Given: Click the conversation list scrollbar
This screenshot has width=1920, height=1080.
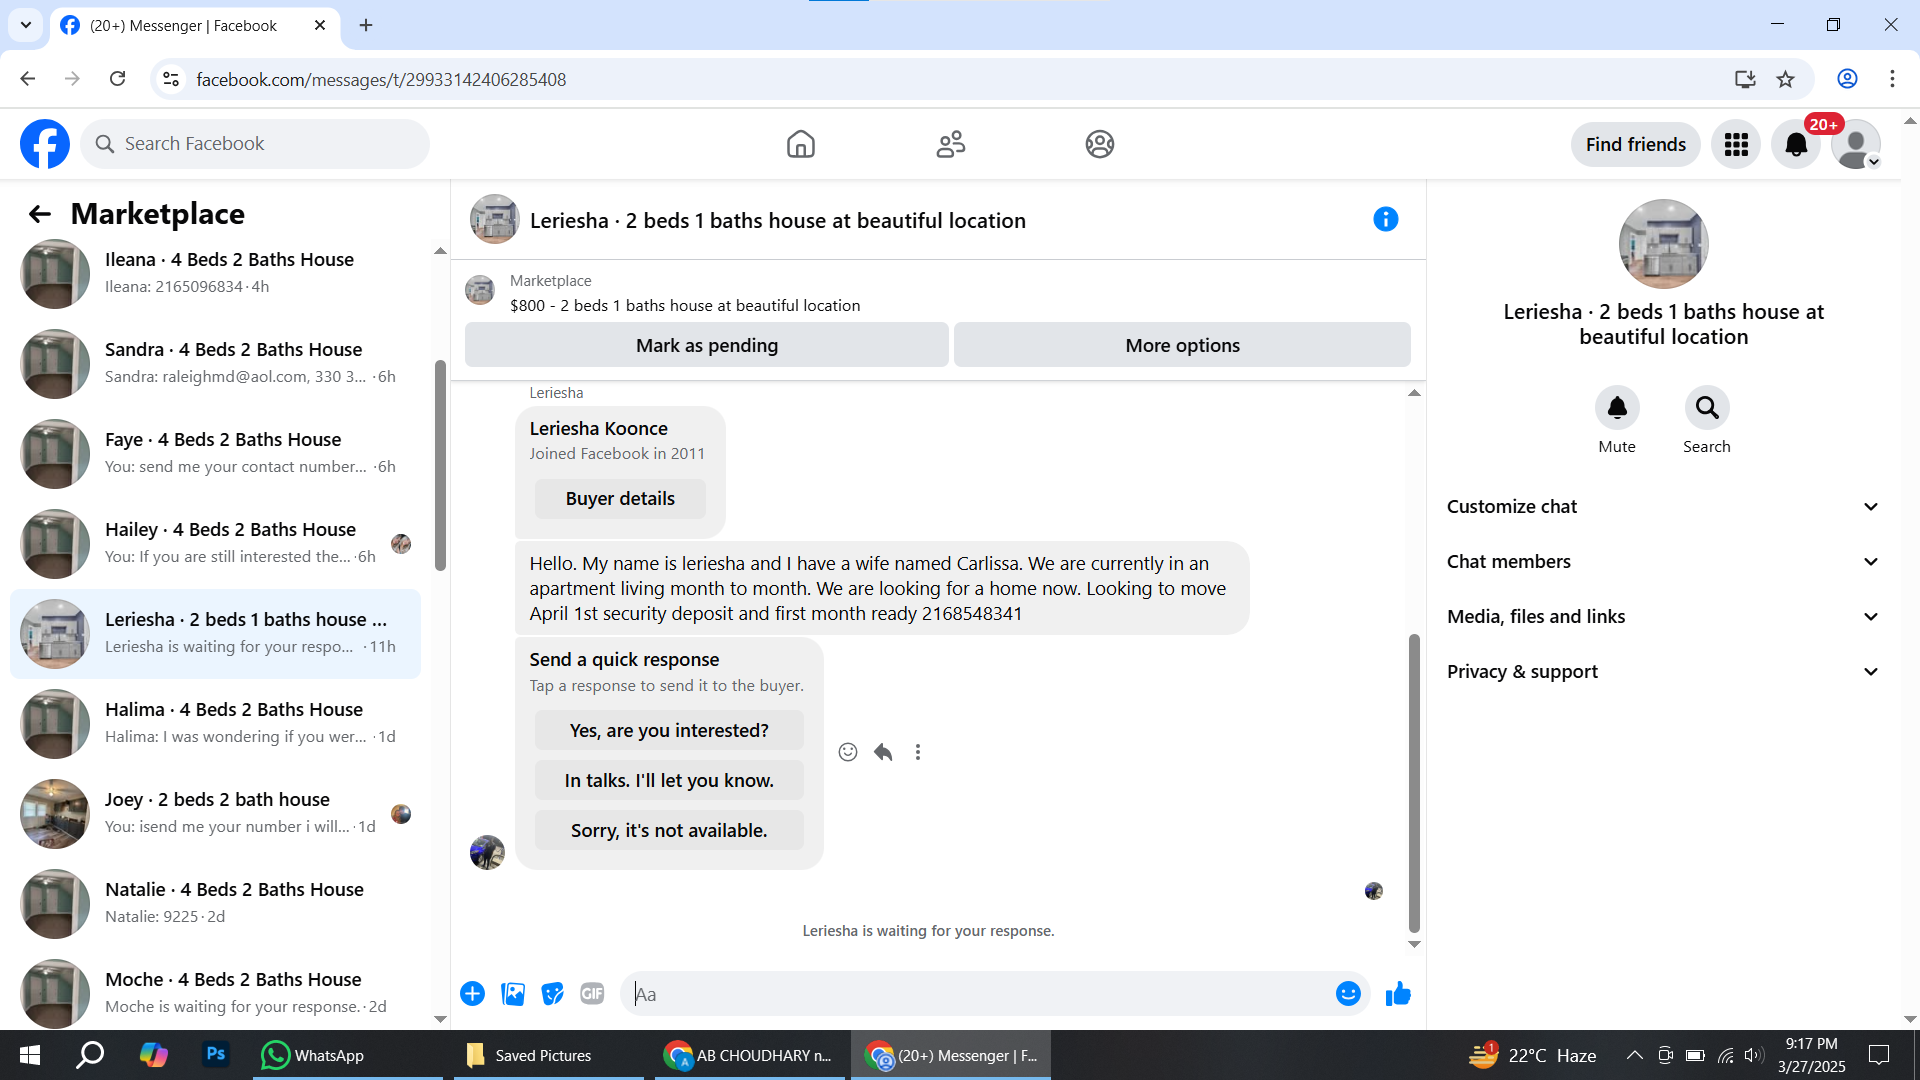Looking at the screenshot, I should coord(440,465).
